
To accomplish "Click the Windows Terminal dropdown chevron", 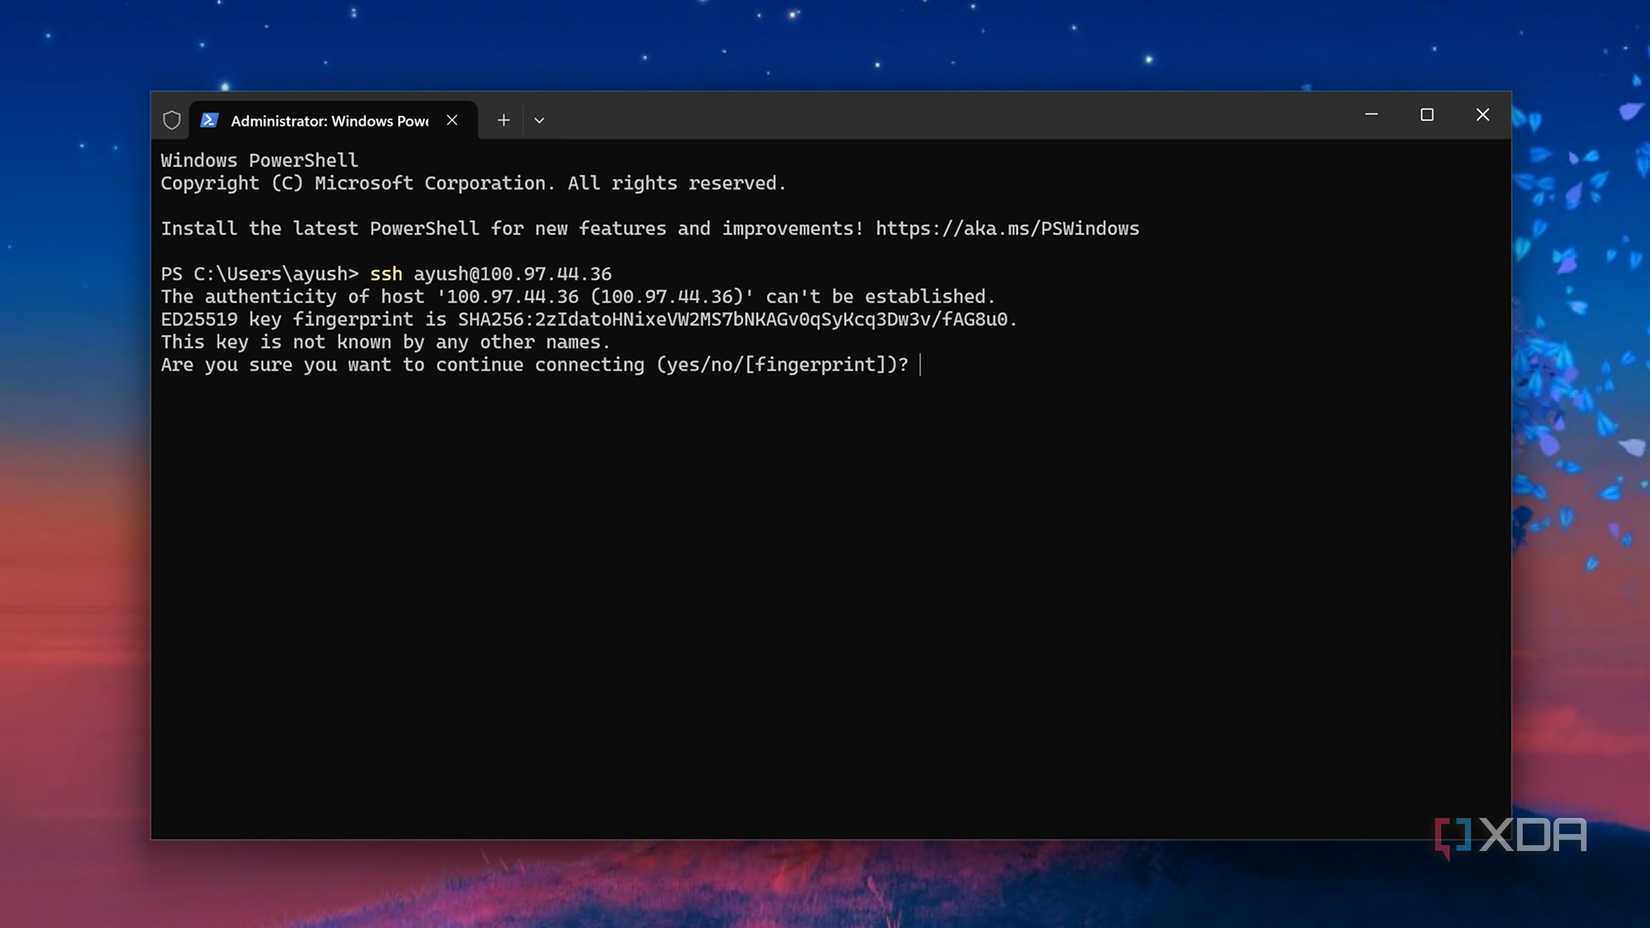I will (x=539, y=120).
